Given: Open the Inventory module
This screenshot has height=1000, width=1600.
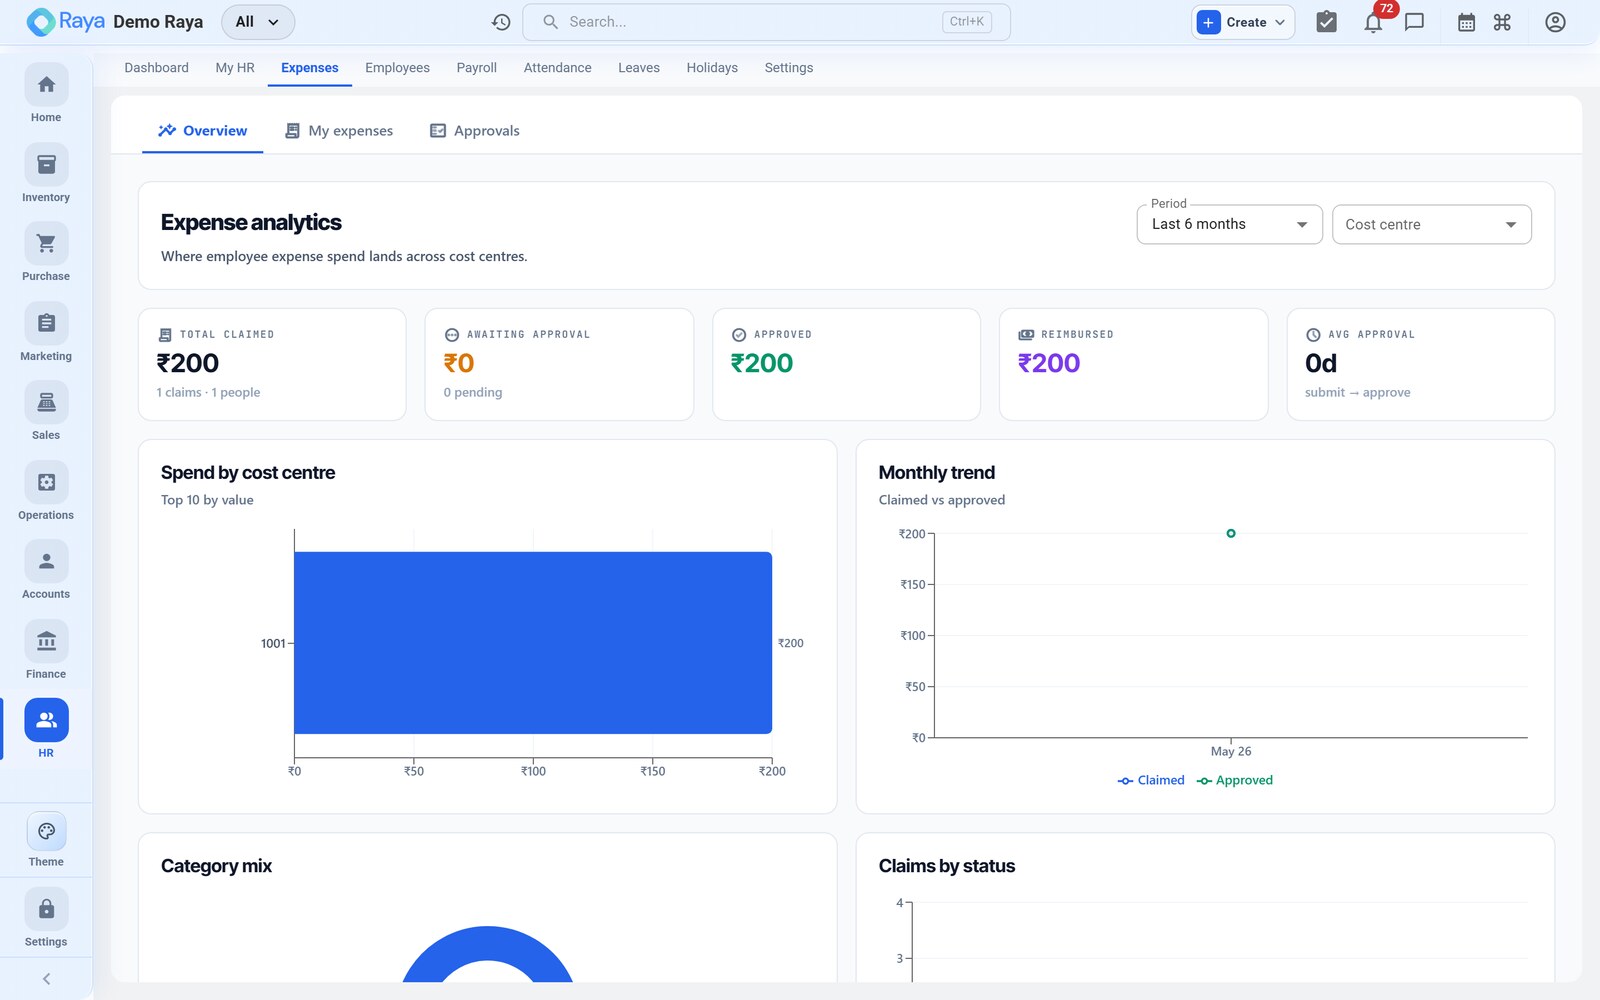Looking at the screenshot, I should pos(46,174).
